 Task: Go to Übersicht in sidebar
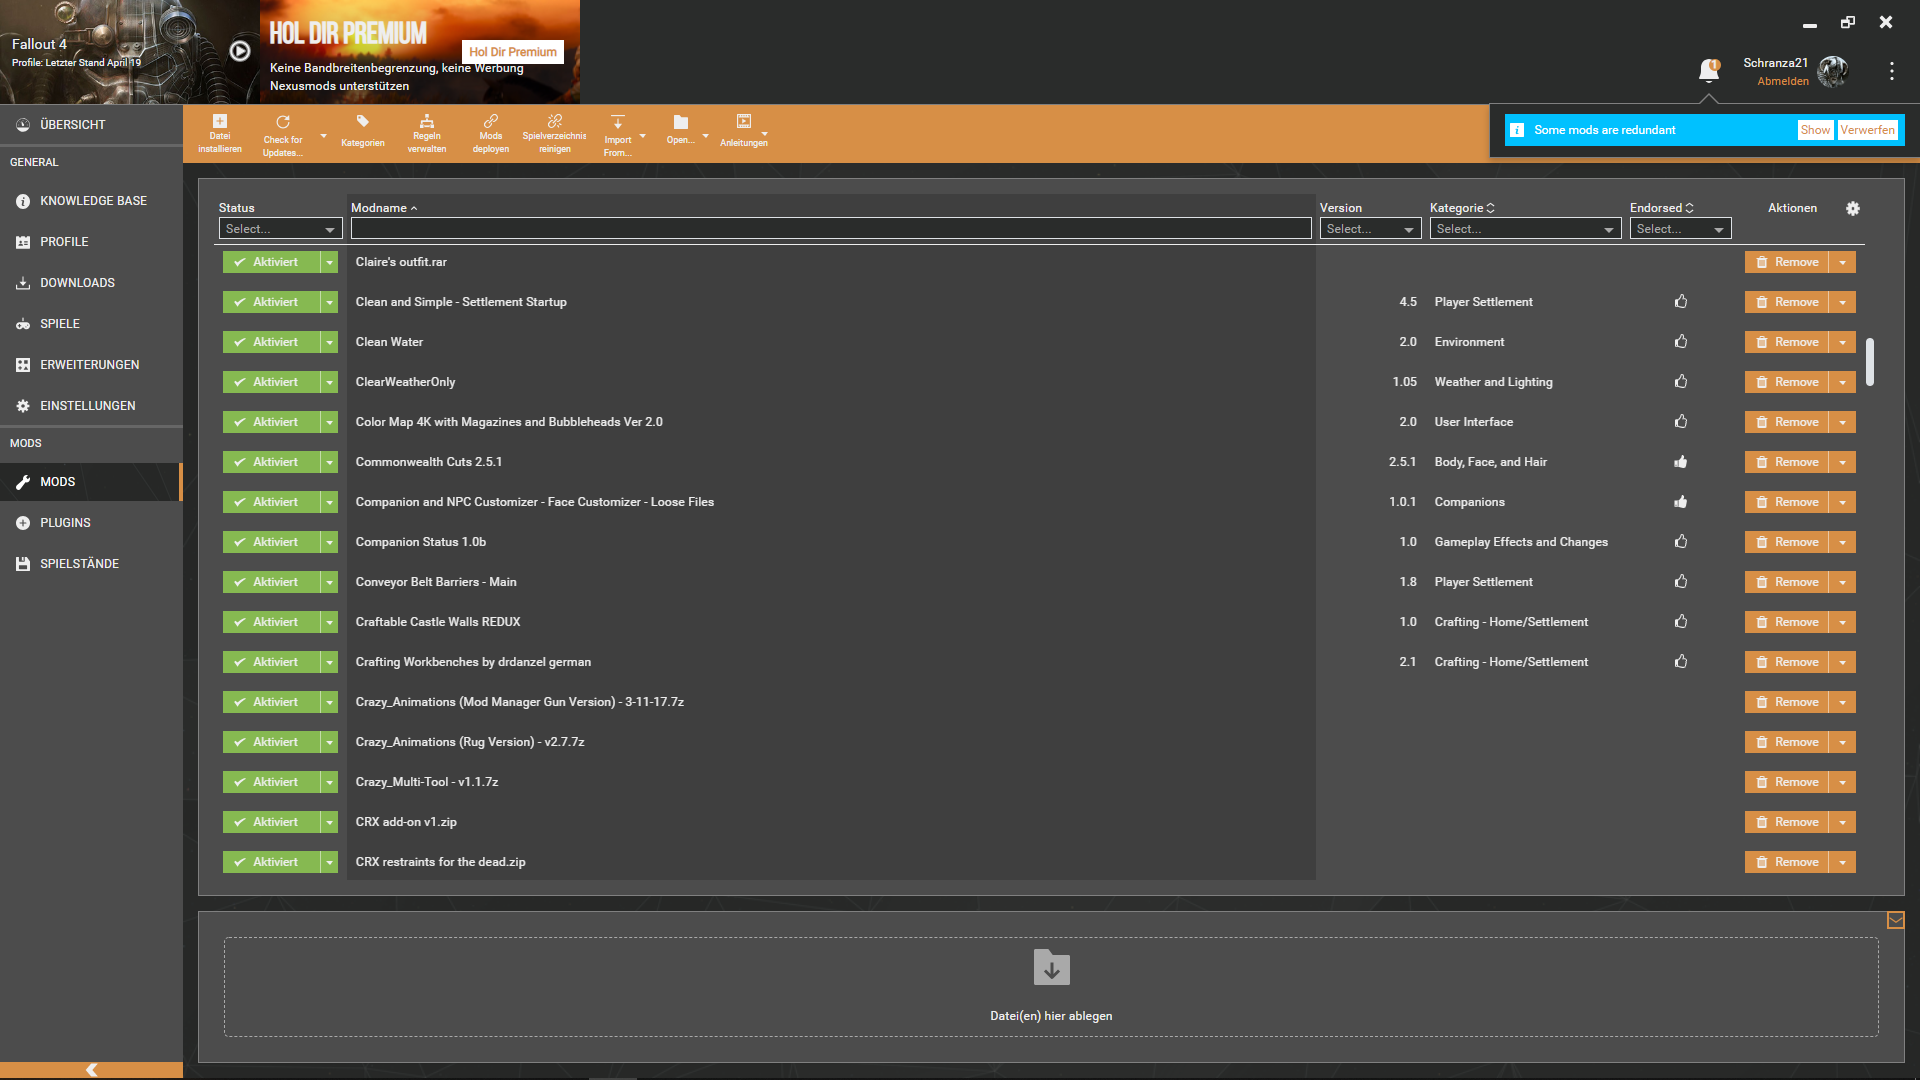pyautogui.click(x=91, y=125)
